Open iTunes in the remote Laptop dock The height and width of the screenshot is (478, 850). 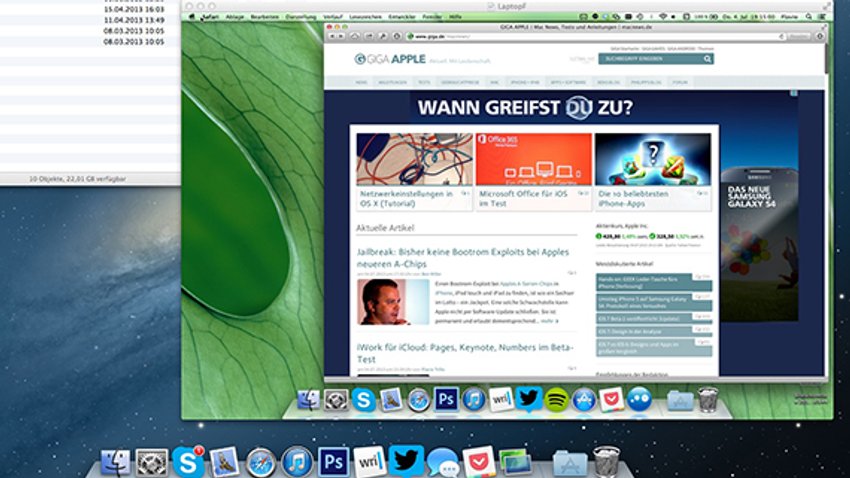tap(474, 400)
